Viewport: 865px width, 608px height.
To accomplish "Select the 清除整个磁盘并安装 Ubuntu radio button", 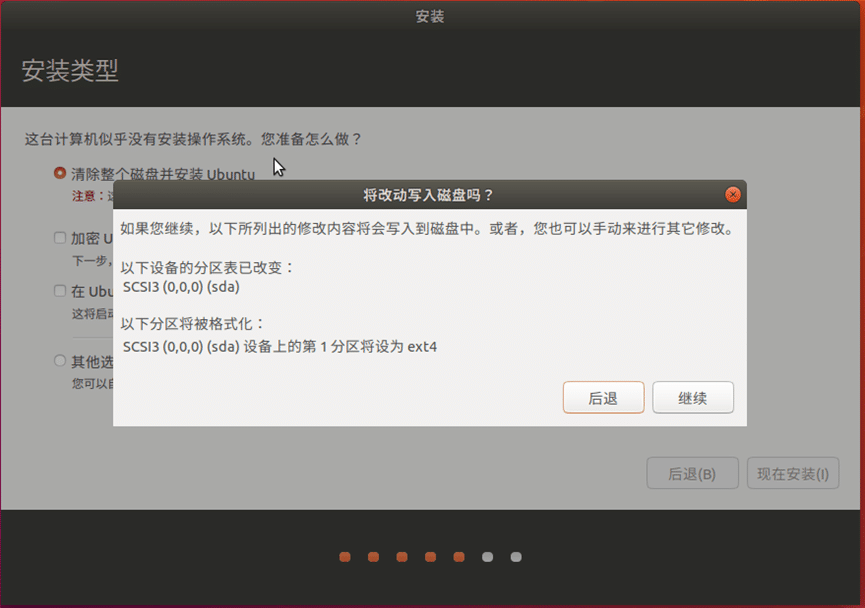I will point(60,173).
